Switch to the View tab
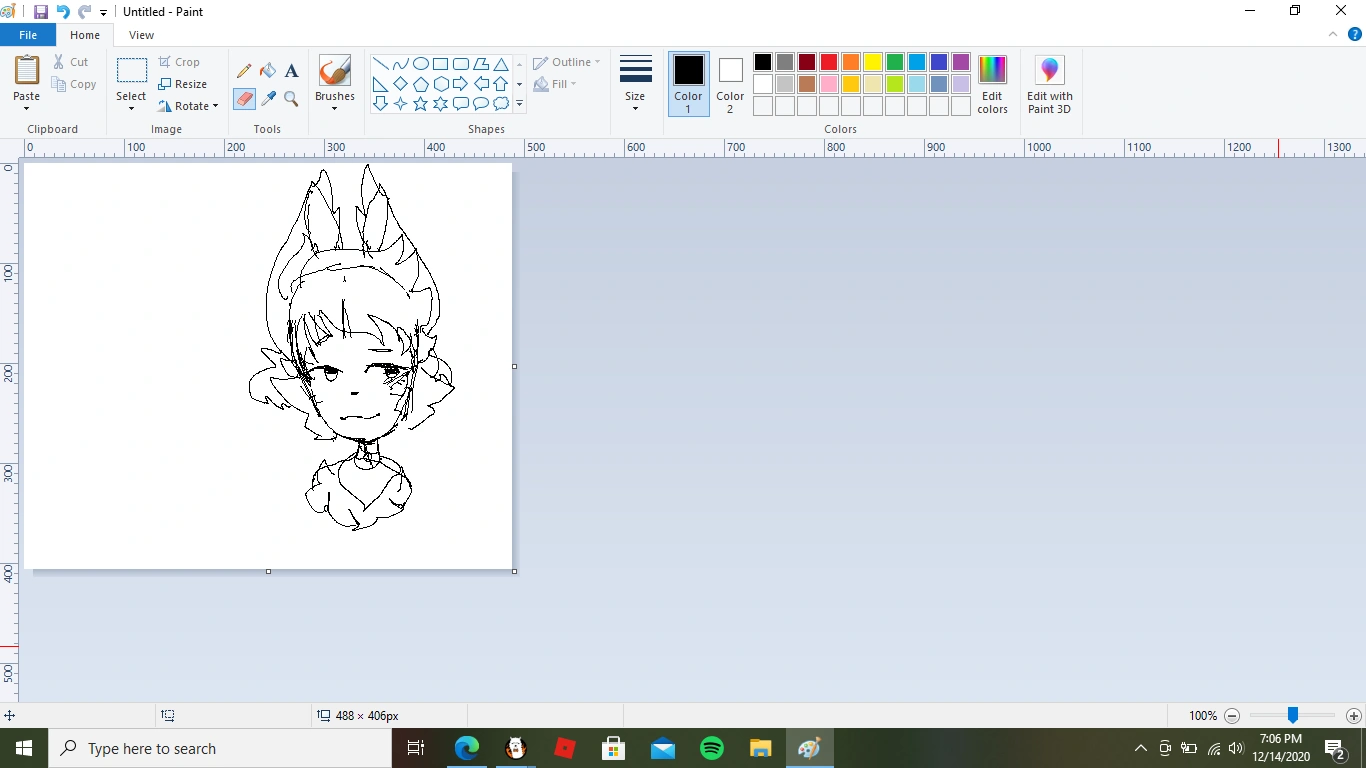 pos(141,34)
